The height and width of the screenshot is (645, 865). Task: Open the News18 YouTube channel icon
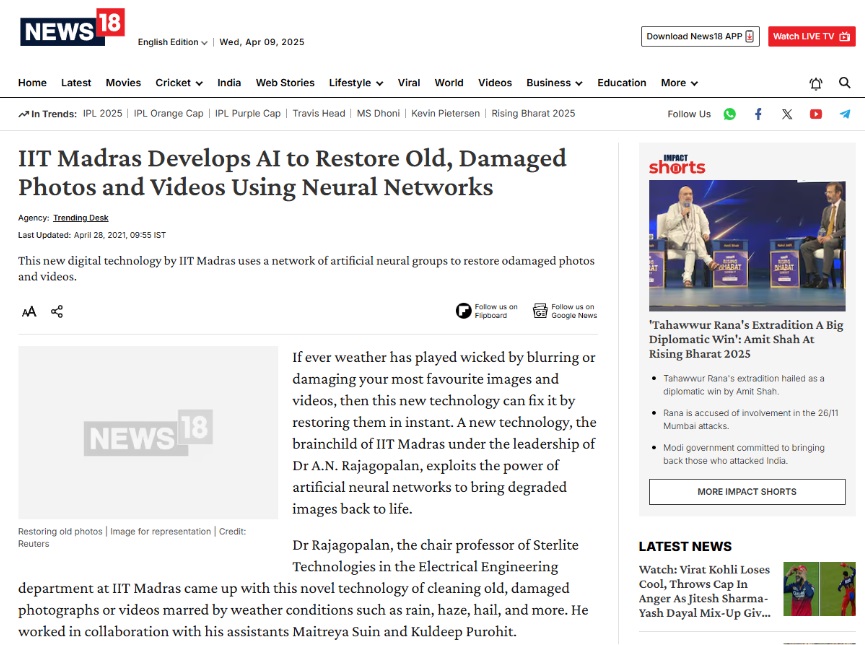[x=815, y=114]
